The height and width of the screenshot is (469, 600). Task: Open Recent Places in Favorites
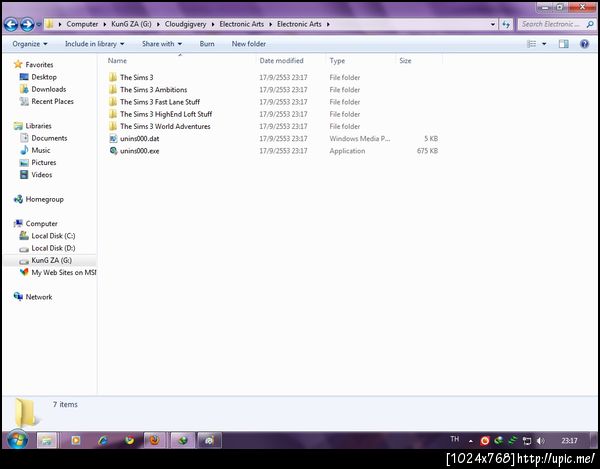point(52,101)
